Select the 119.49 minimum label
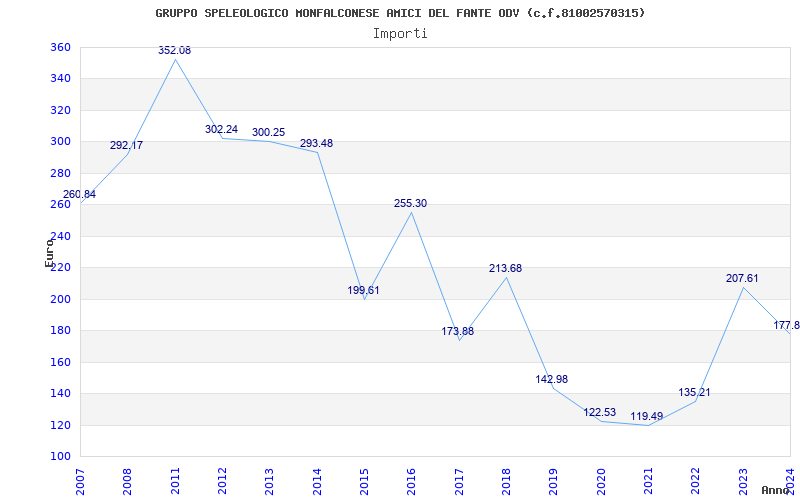Viewport: 800px width, 500px height. click(646, 416)
